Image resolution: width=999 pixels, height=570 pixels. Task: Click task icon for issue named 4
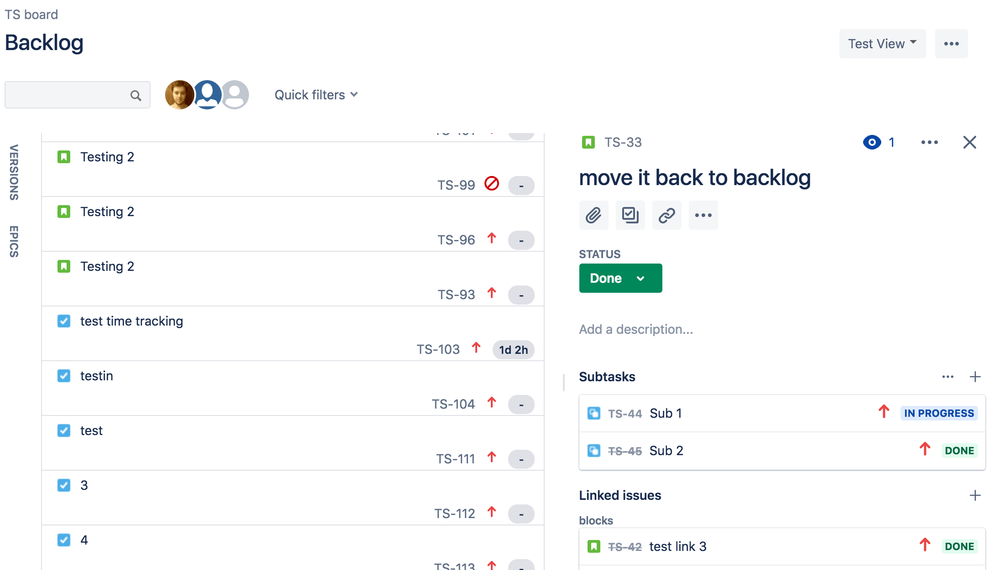[x=64, y=540]
